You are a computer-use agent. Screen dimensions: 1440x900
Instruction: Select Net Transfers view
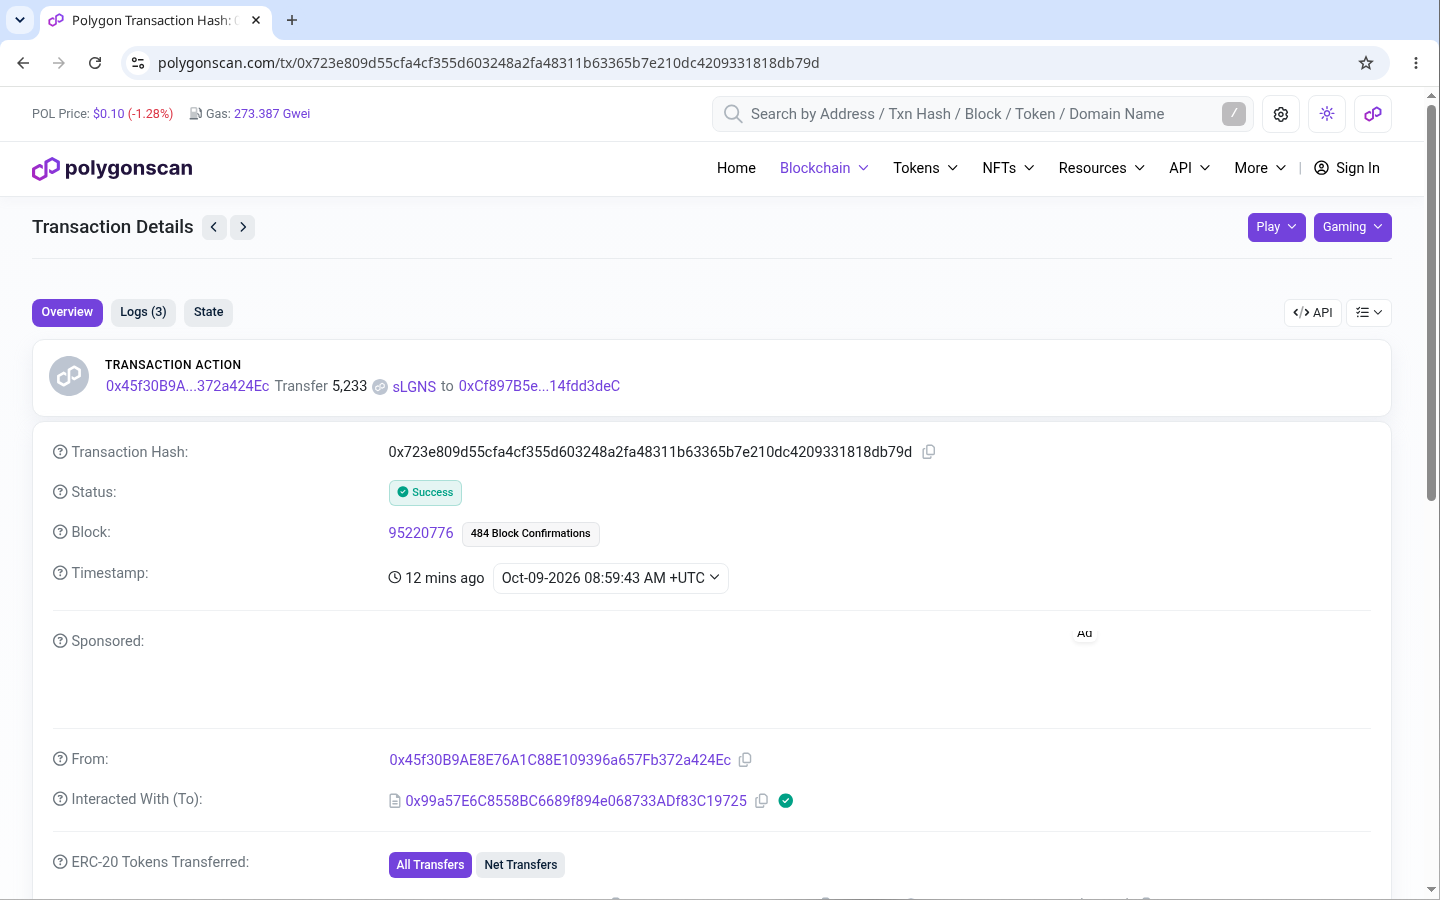pyautogui.click(x=520, y=865)
